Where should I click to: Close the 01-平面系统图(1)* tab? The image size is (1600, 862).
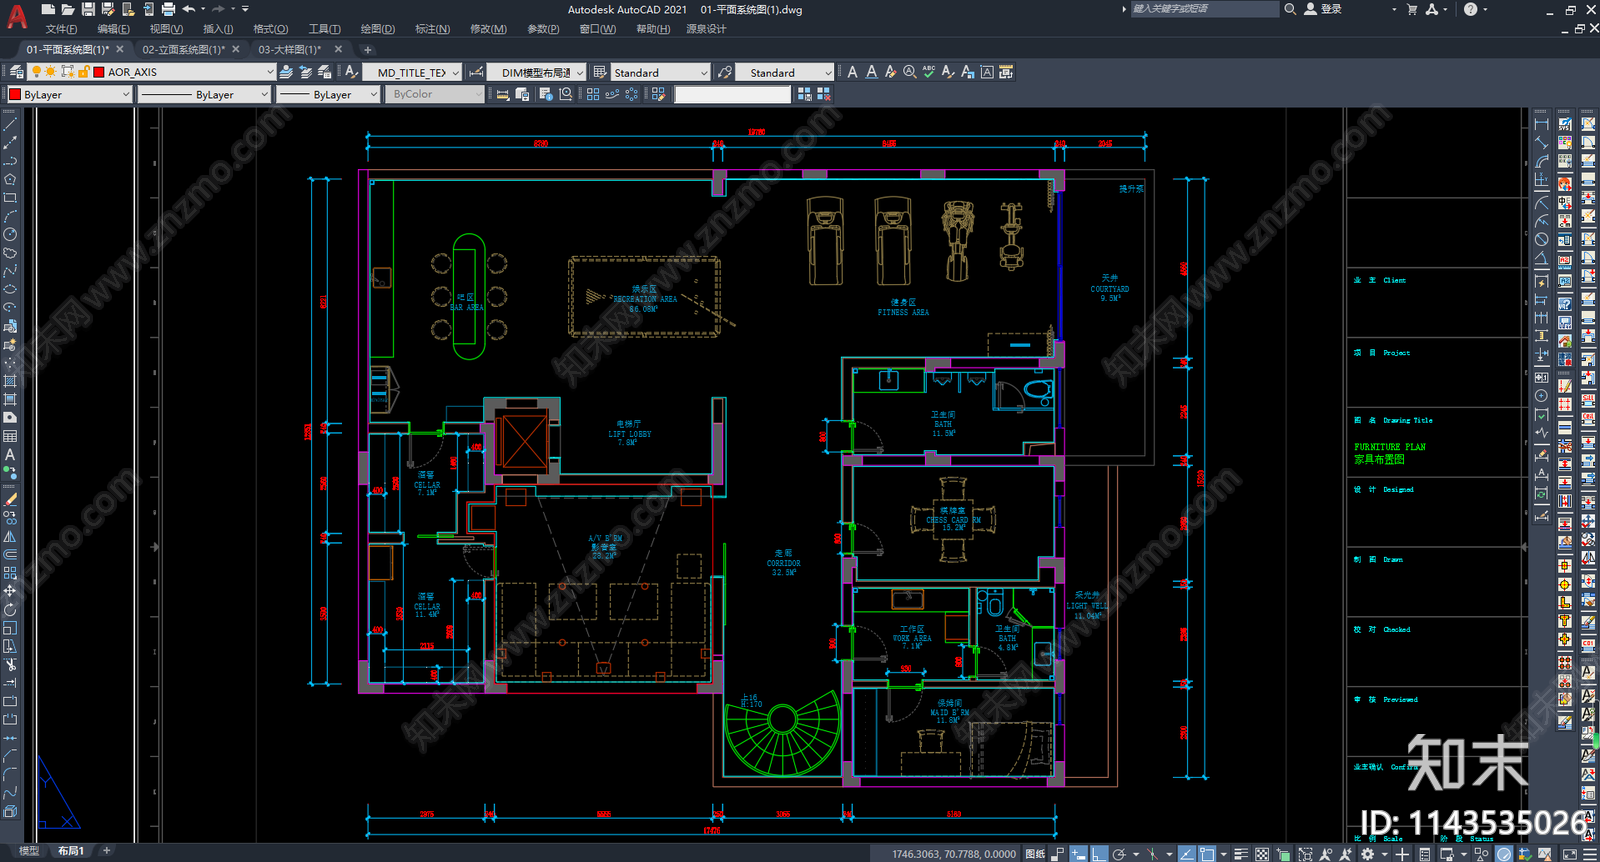(x=120, y=49)
